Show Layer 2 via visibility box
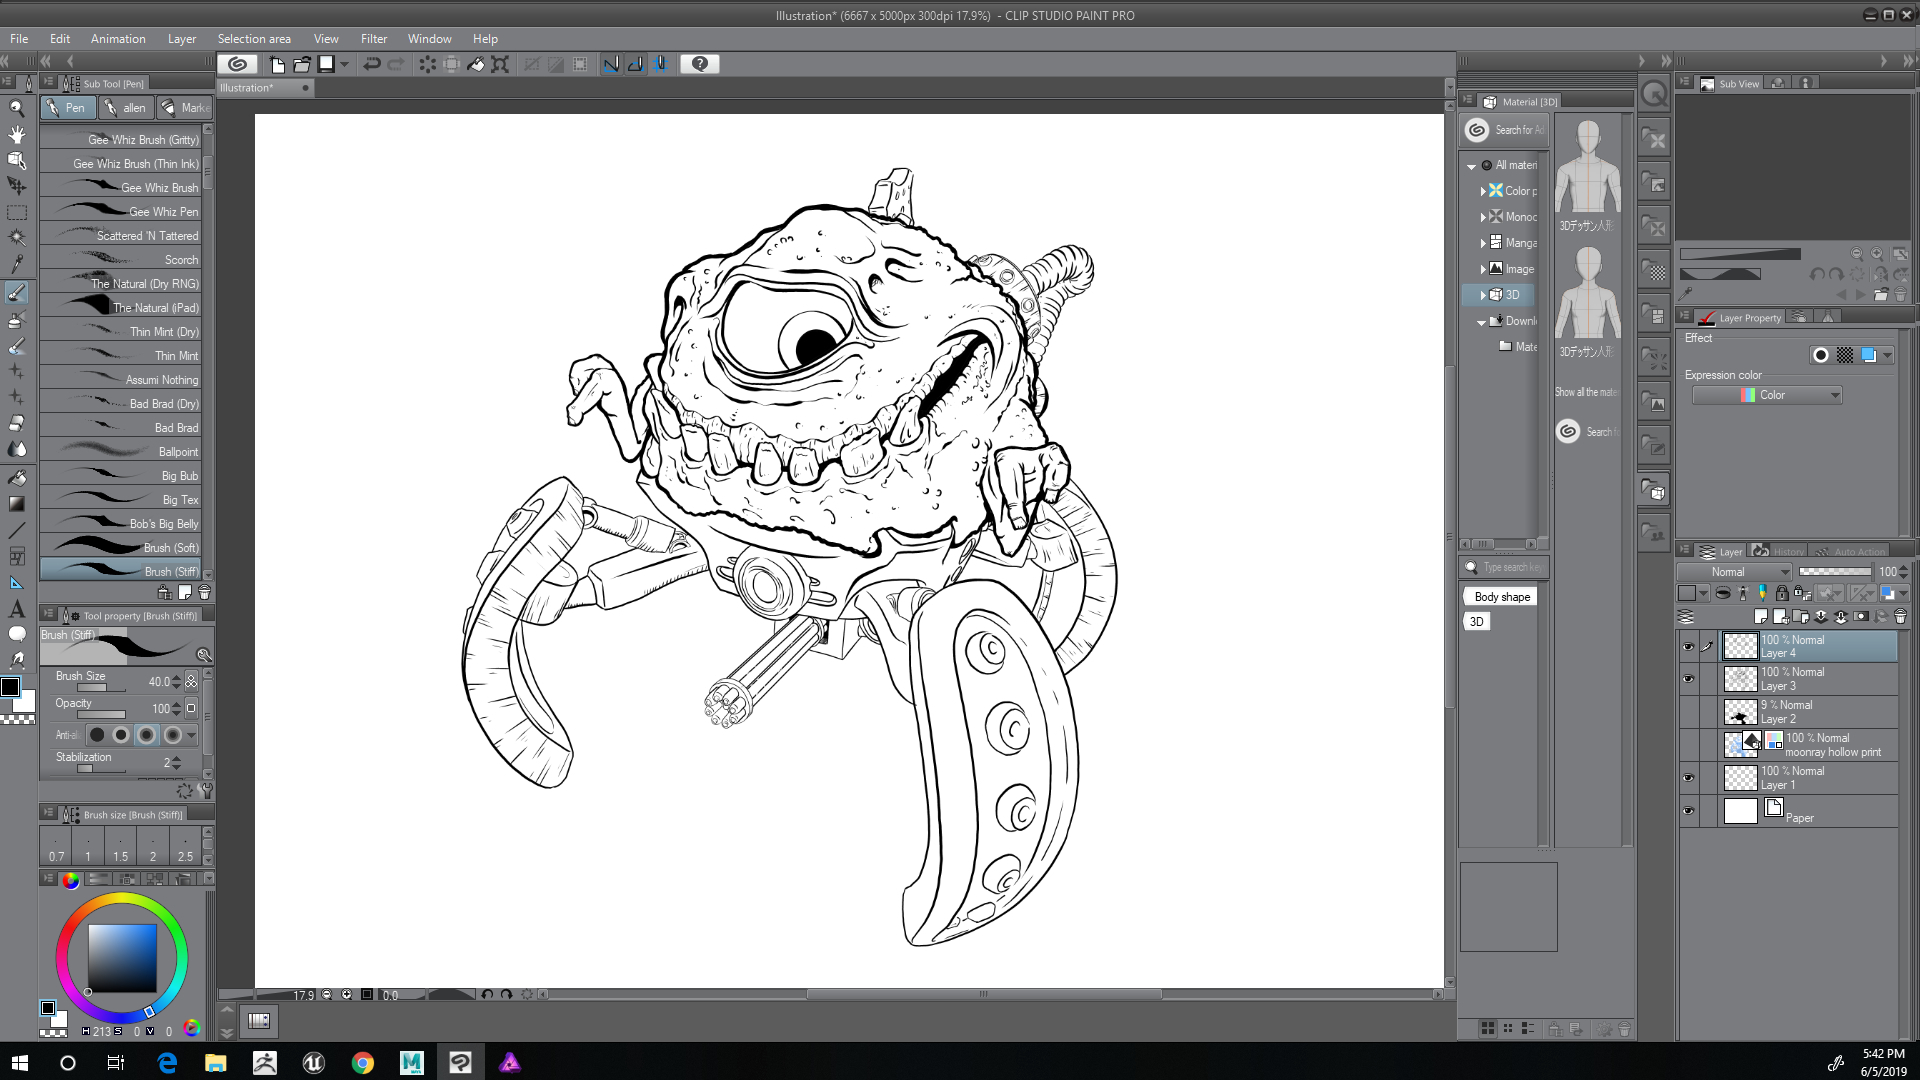The height and width of the screenshot is (1080, 1920). coord(1688,712)
